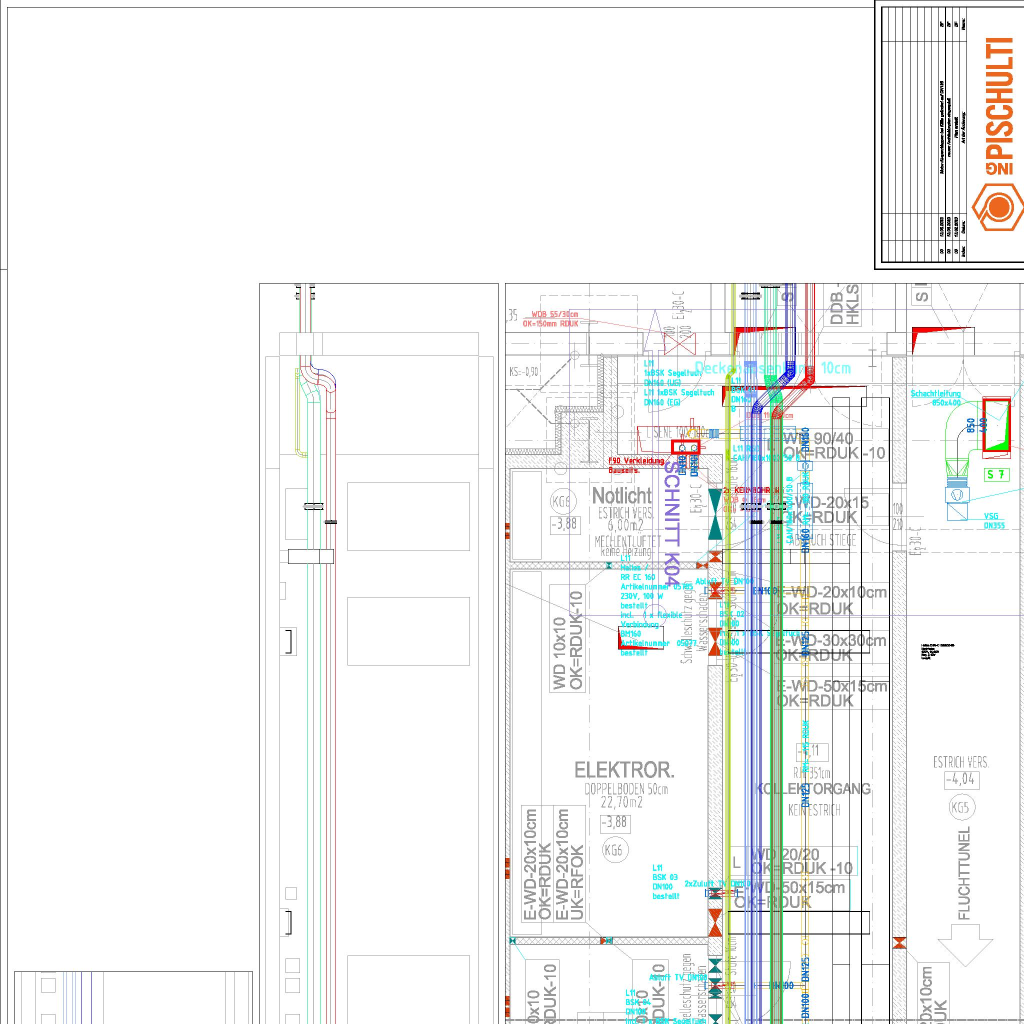Image resolution: width=1024 pixels, height=1024 pixels.
Task: Click the red "WDB 55/30cm" annotation
Action: click(554, 315)
